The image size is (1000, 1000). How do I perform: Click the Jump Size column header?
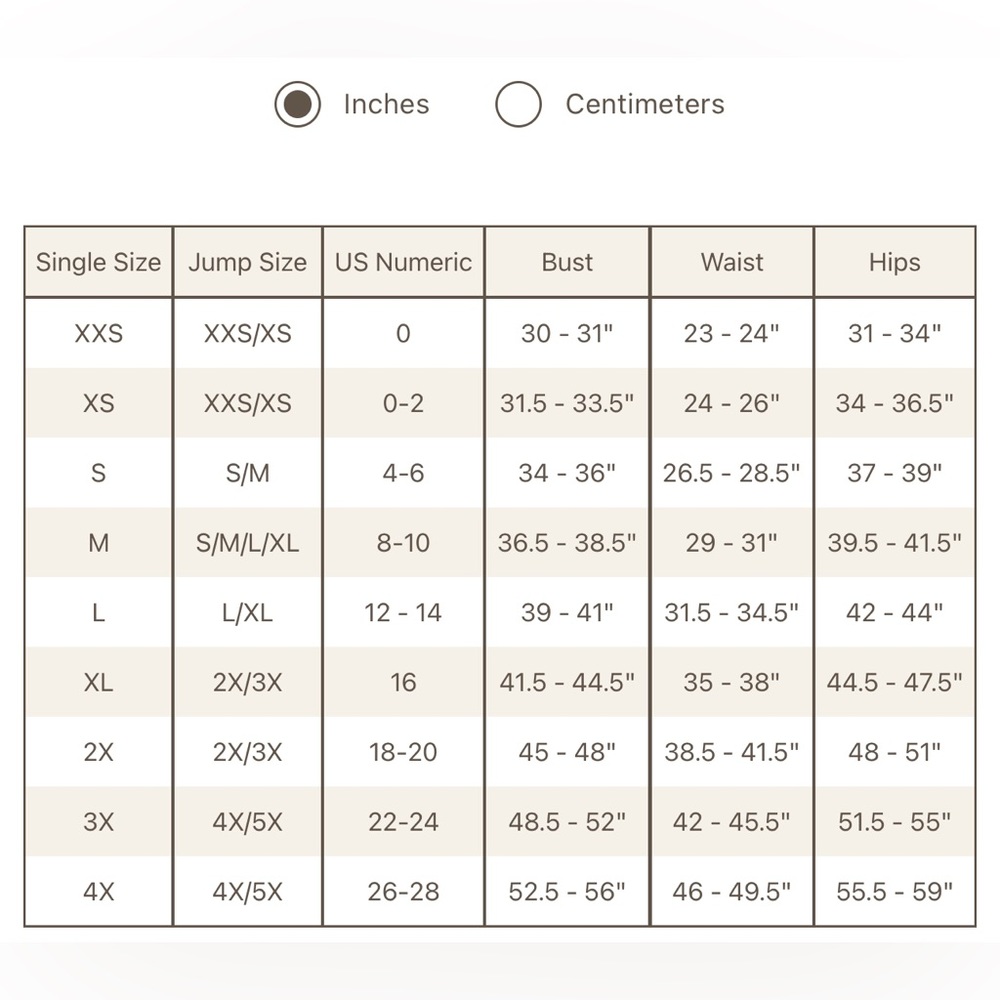[247, 262]
